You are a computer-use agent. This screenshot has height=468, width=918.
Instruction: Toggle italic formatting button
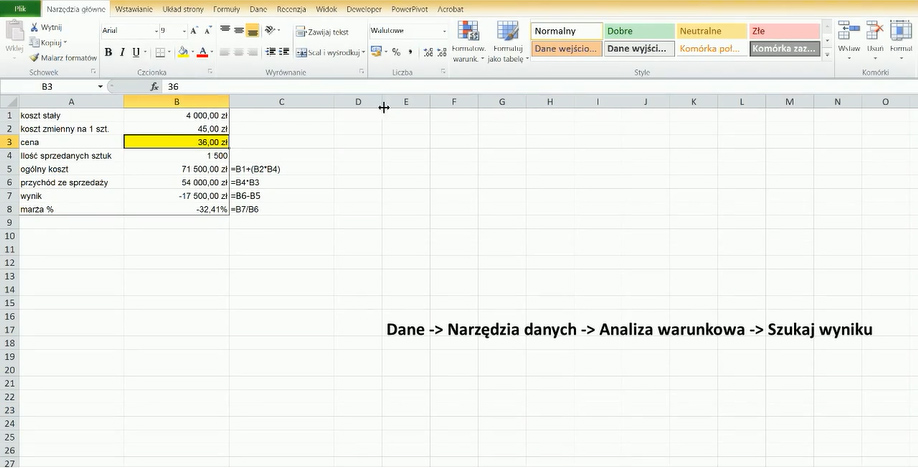pos(122,52)
